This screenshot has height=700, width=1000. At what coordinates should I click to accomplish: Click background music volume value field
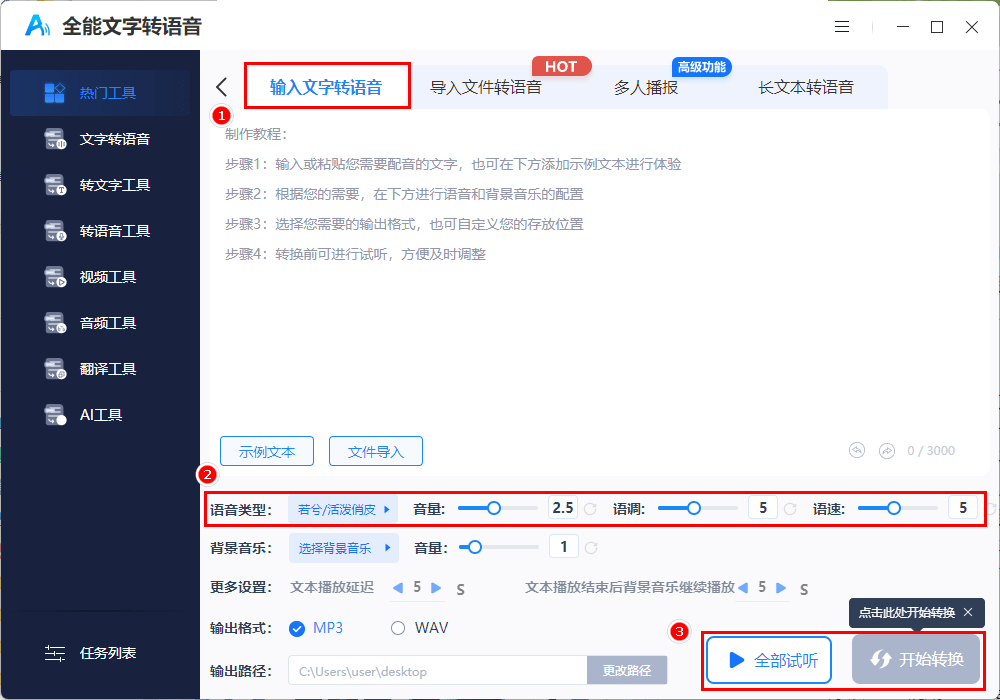(x=564, y=547)
